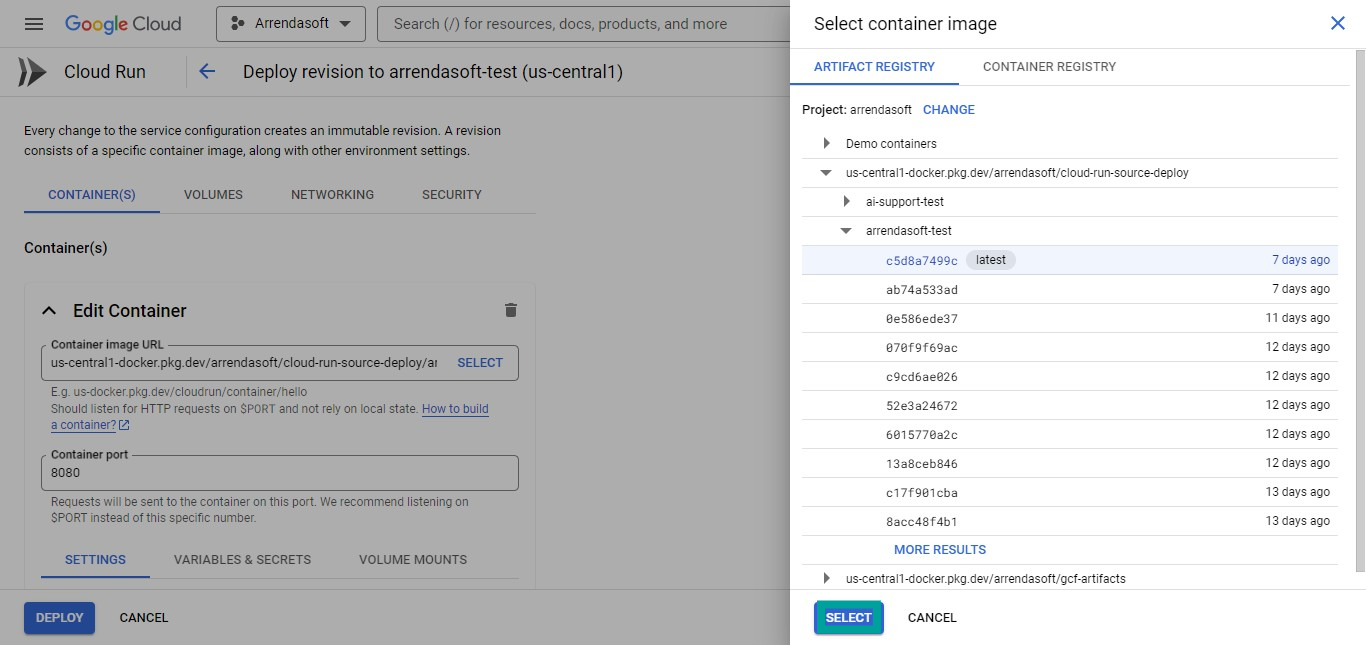Select image digest 8acc48f4b1

[1069, 521]
